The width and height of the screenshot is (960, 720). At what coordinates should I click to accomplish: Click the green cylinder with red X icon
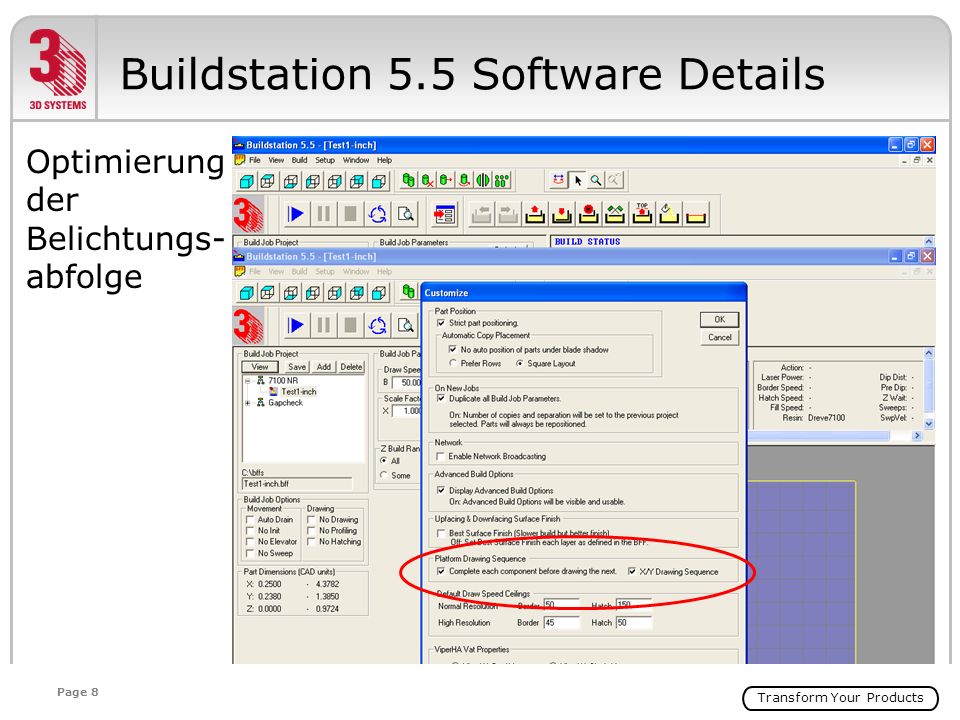[x=427, y=180]
